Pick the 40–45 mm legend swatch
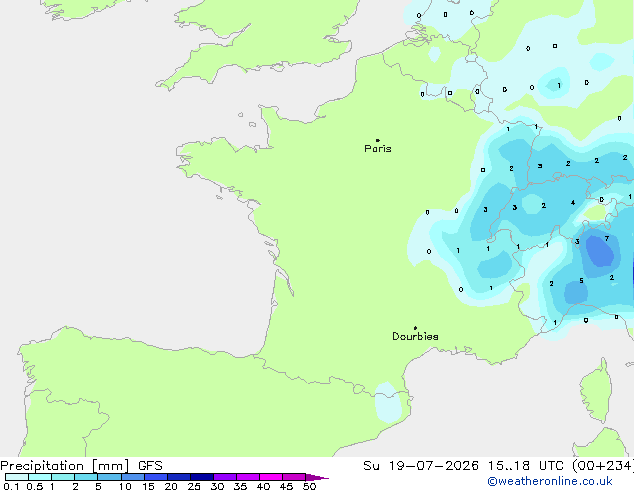This screenshot has width=634, height=490. tap(271, 477)
